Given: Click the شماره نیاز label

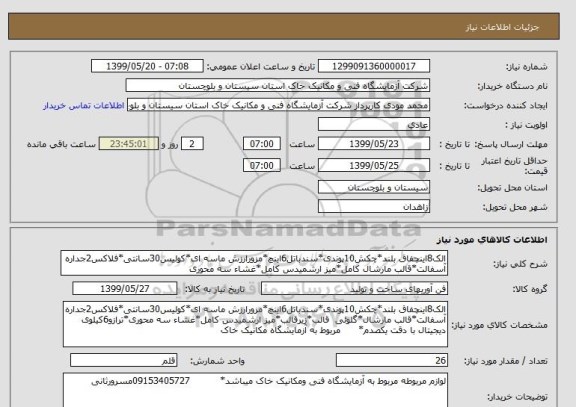Looking at the screenshot, I should [527, 67].
